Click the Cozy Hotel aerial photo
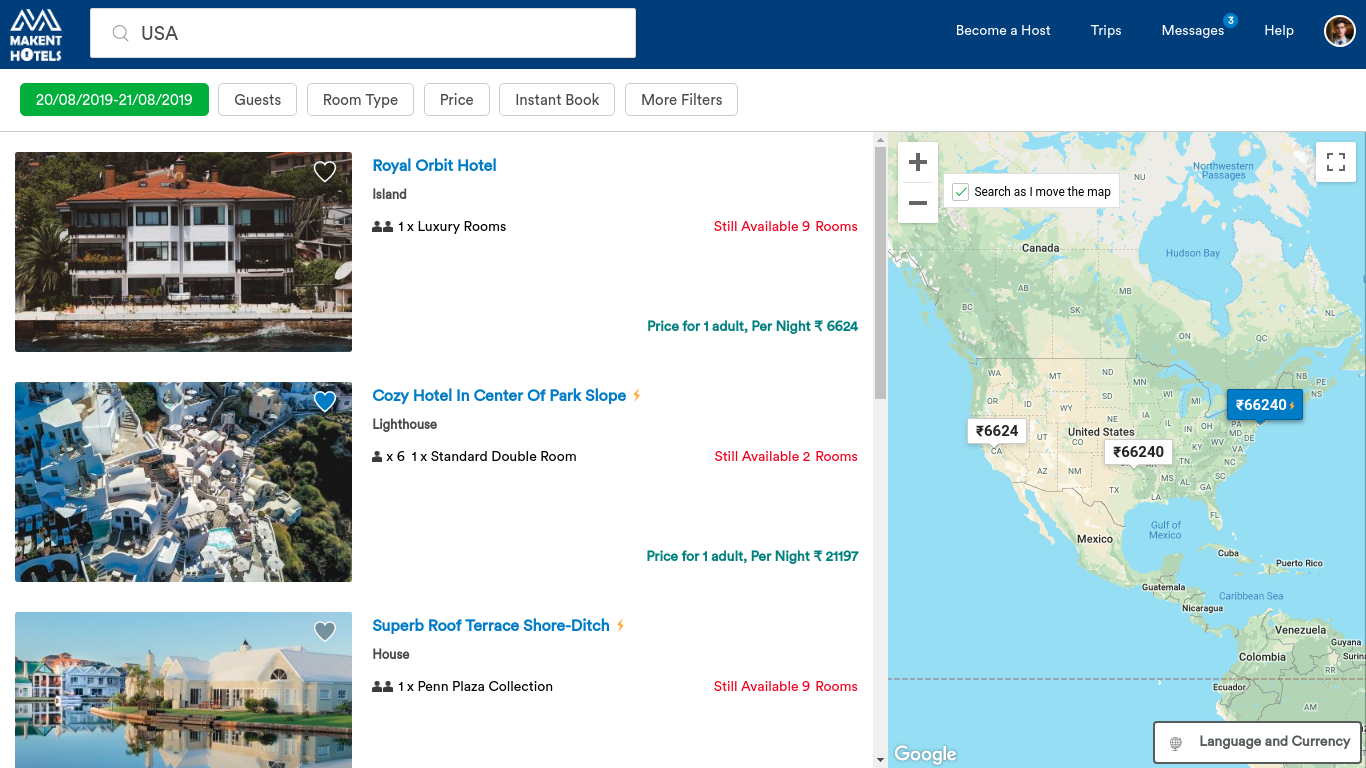 coord(183,482)
